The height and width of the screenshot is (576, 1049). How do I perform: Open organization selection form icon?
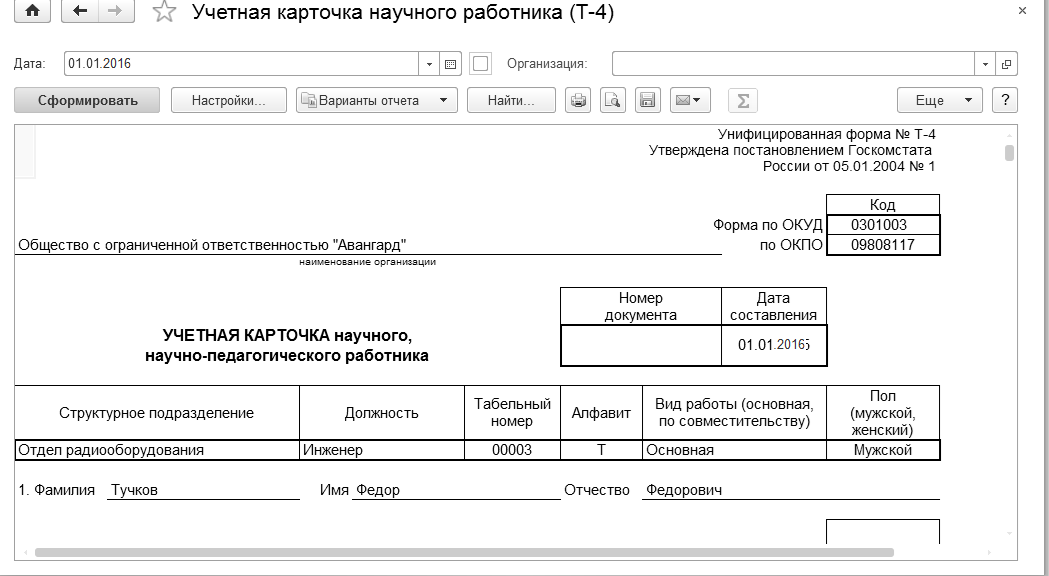pyautogui.click(x=1006, y=64)
